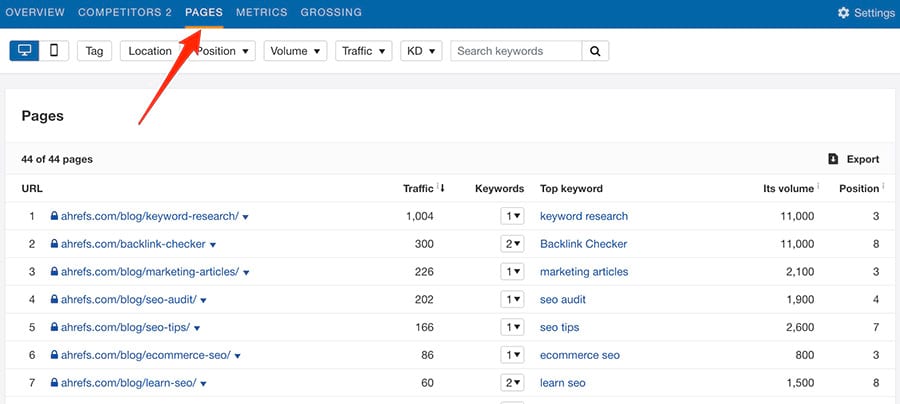Open Settings gear

click(x=843, y=12)
